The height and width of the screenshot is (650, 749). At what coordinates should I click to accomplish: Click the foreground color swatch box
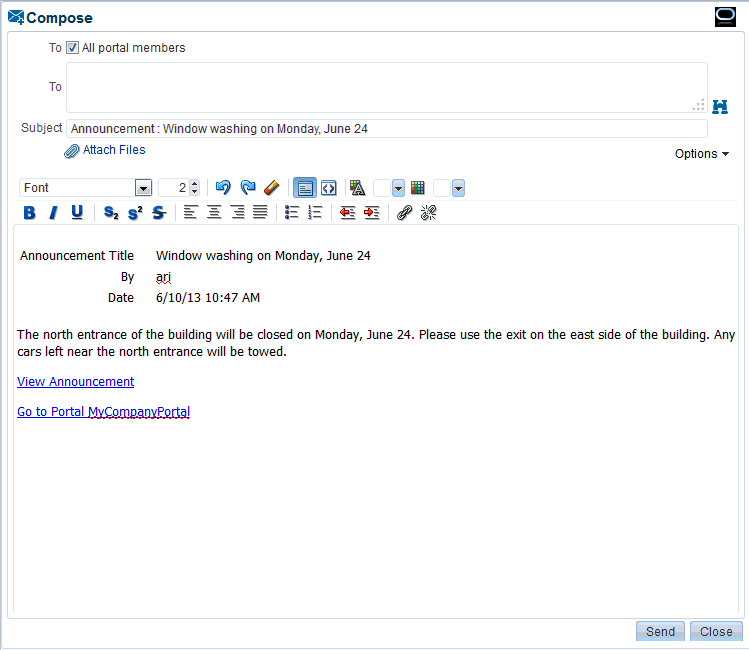coord(382,188)
